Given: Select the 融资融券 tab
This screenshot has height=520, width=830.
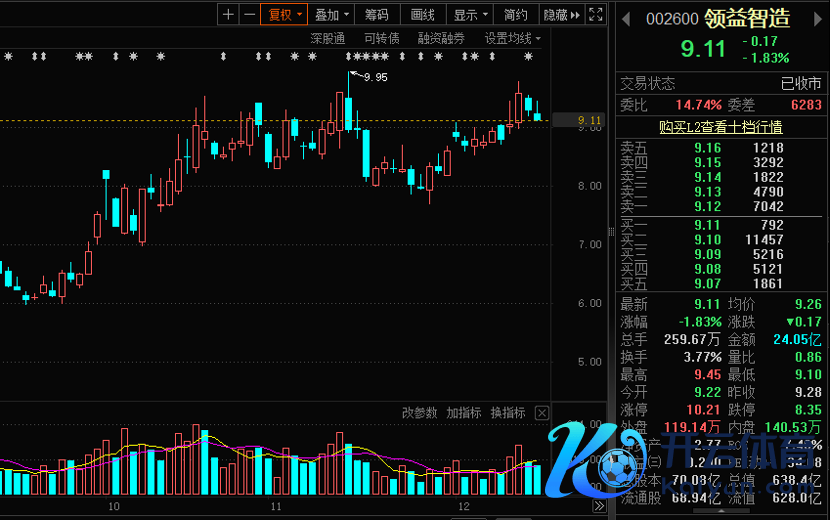Looking at the screenshot, I should 440,38.
